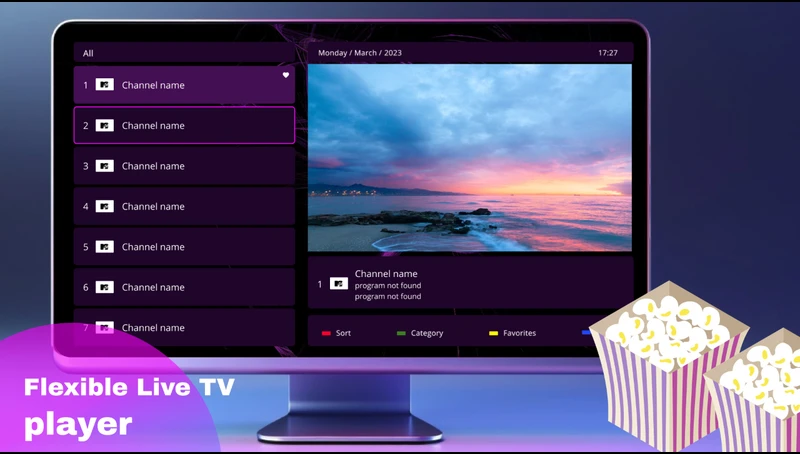Click the MTV logo on channel 1
Screen dimensions: 800x454
coord(105,85)
